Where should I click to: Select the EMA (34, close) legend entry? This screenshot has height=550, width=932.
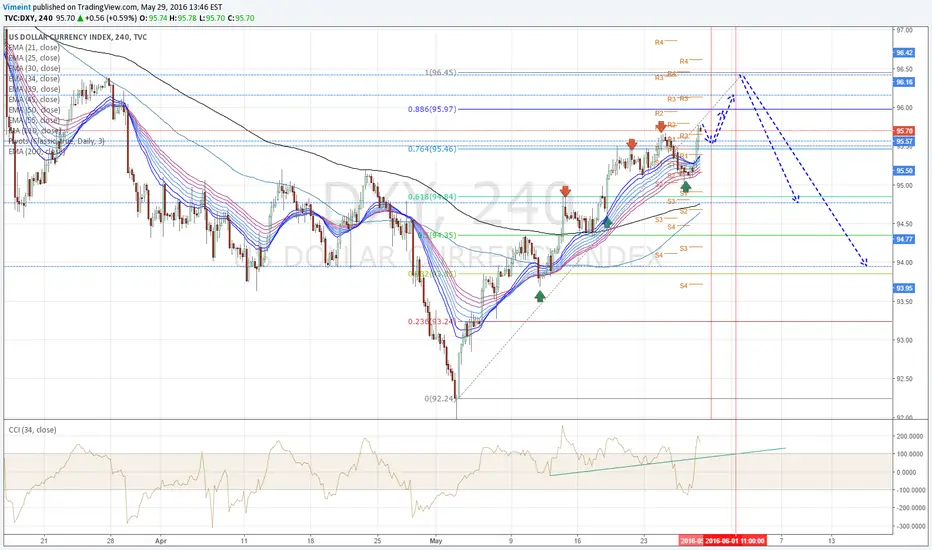(x=33, y=78)
